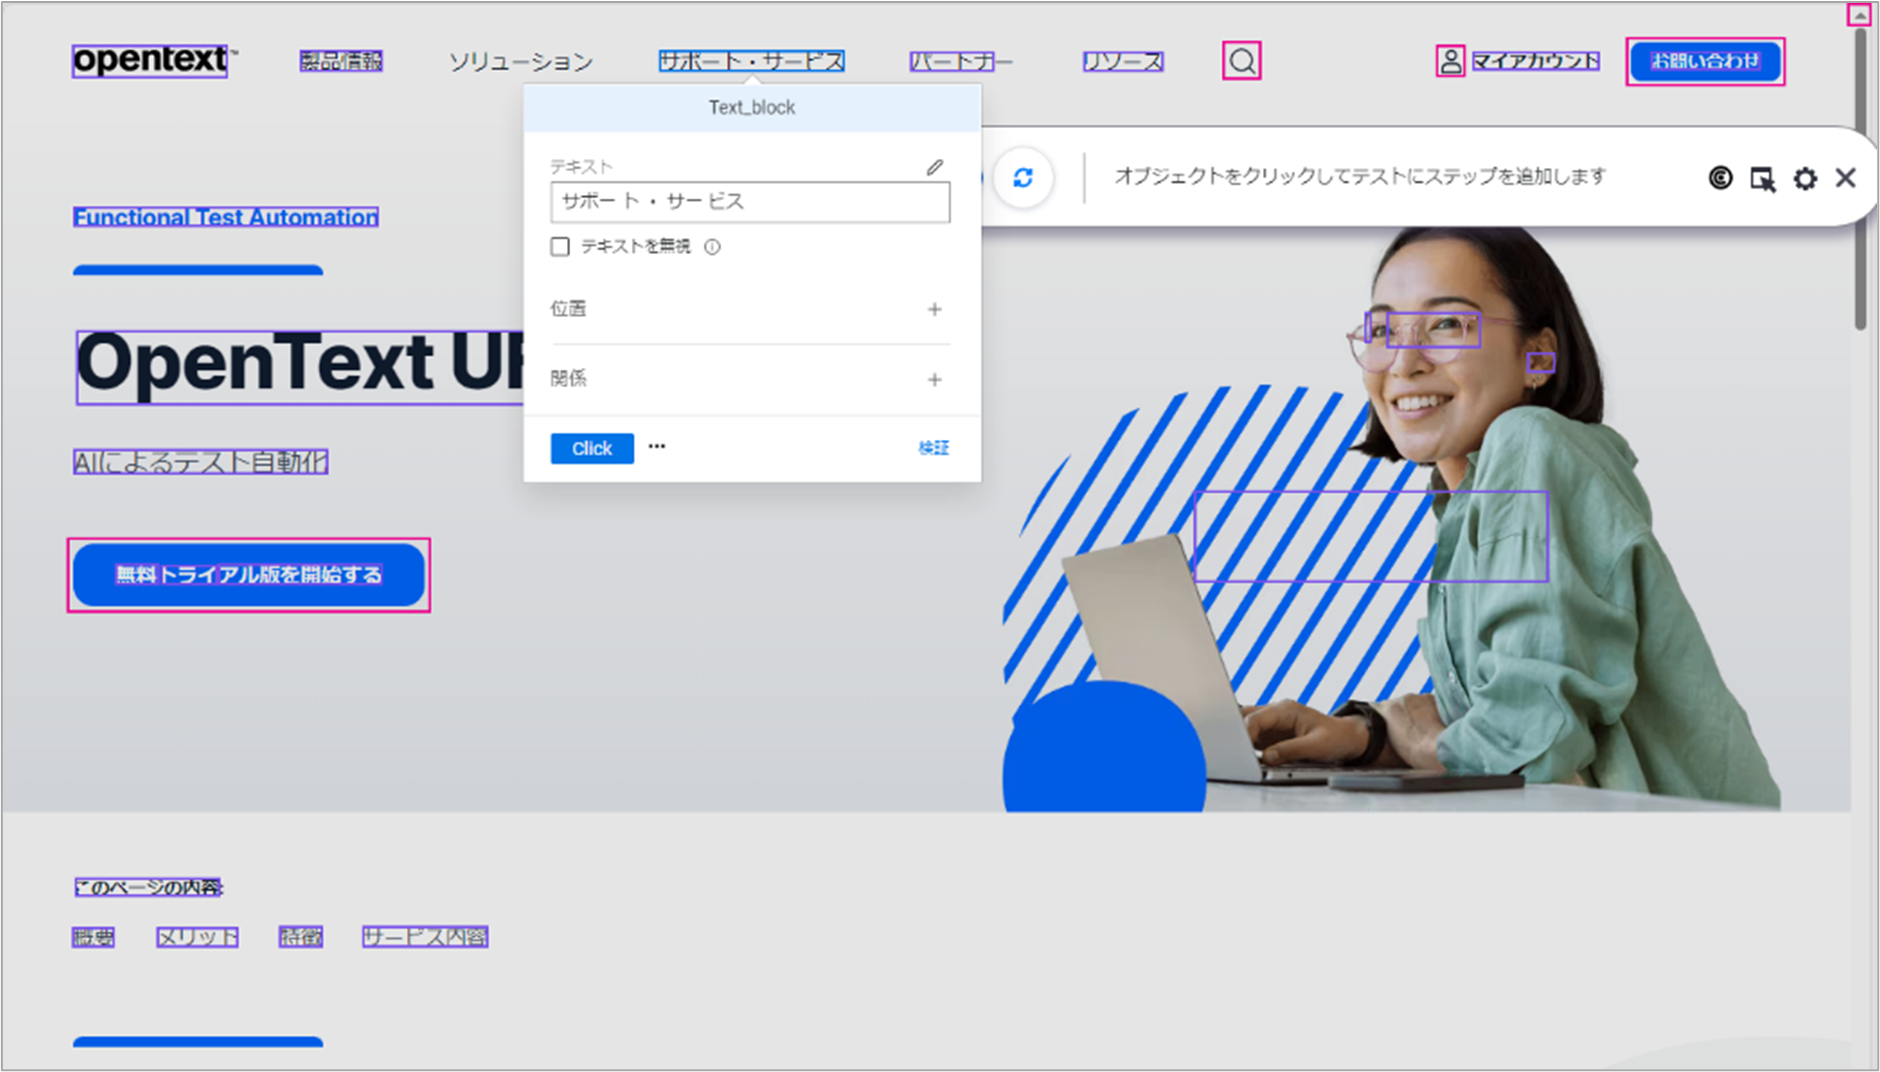
Task: Open settings with the gear icon
Action: 1804,179
